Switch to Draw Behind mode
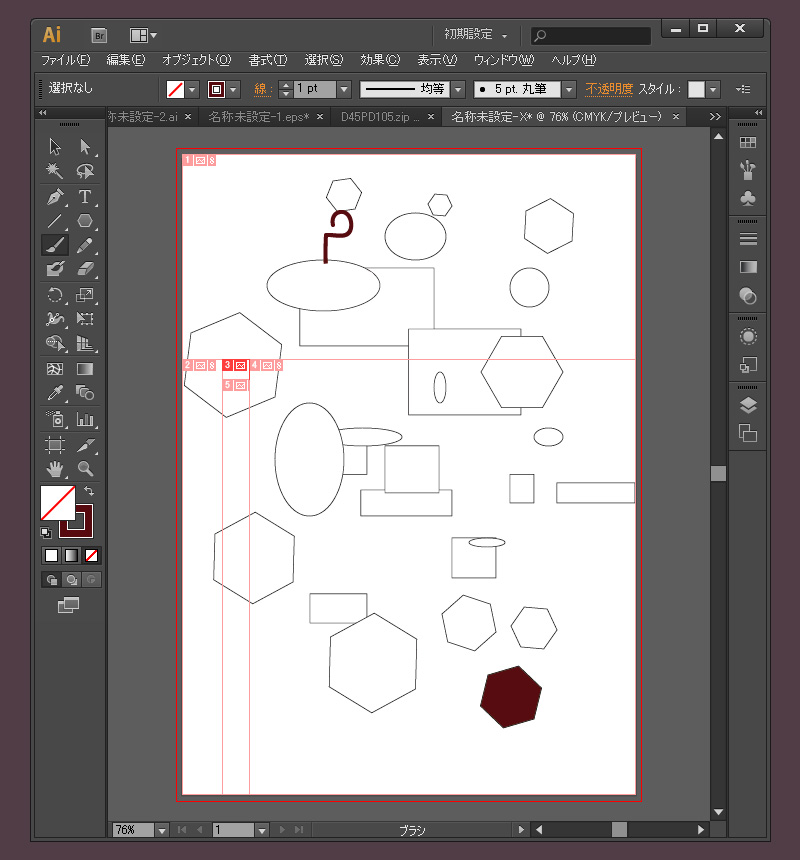The image size is (800, 860). pyautogui.click(x=71, y=580)
